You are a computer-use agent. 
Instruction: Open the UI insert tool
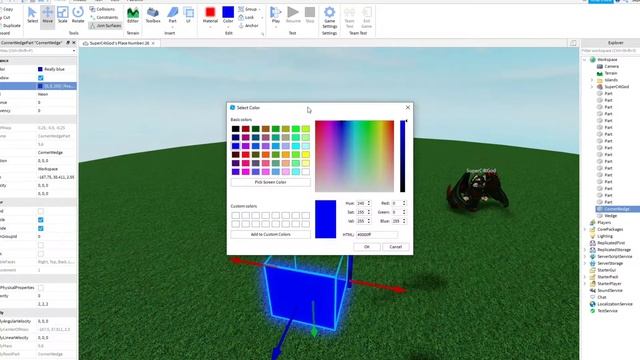coord(189,16)
